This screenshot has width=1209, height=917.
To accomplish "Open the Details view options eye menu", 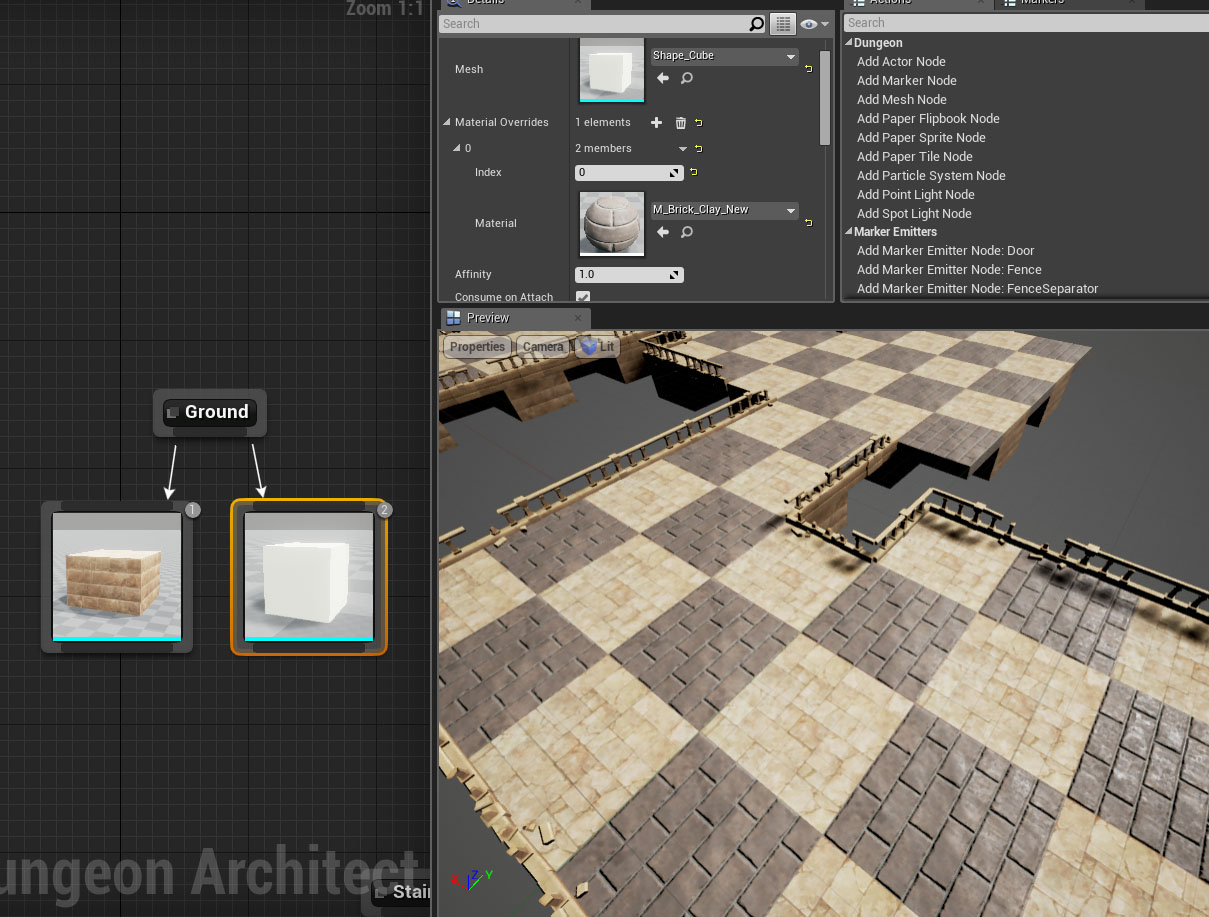I will pos(815,24).
